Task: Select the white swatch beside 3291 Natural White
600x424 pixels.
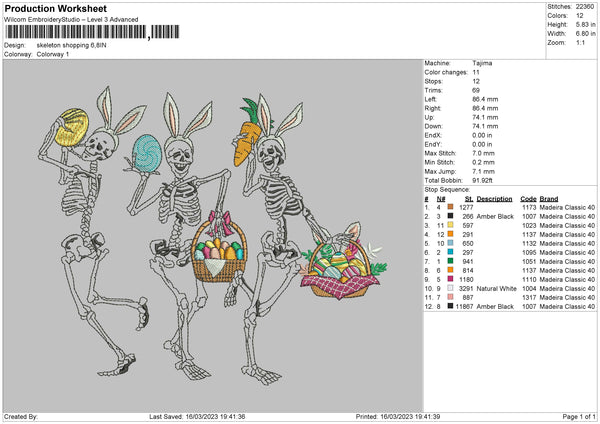Action: [450, 288]
